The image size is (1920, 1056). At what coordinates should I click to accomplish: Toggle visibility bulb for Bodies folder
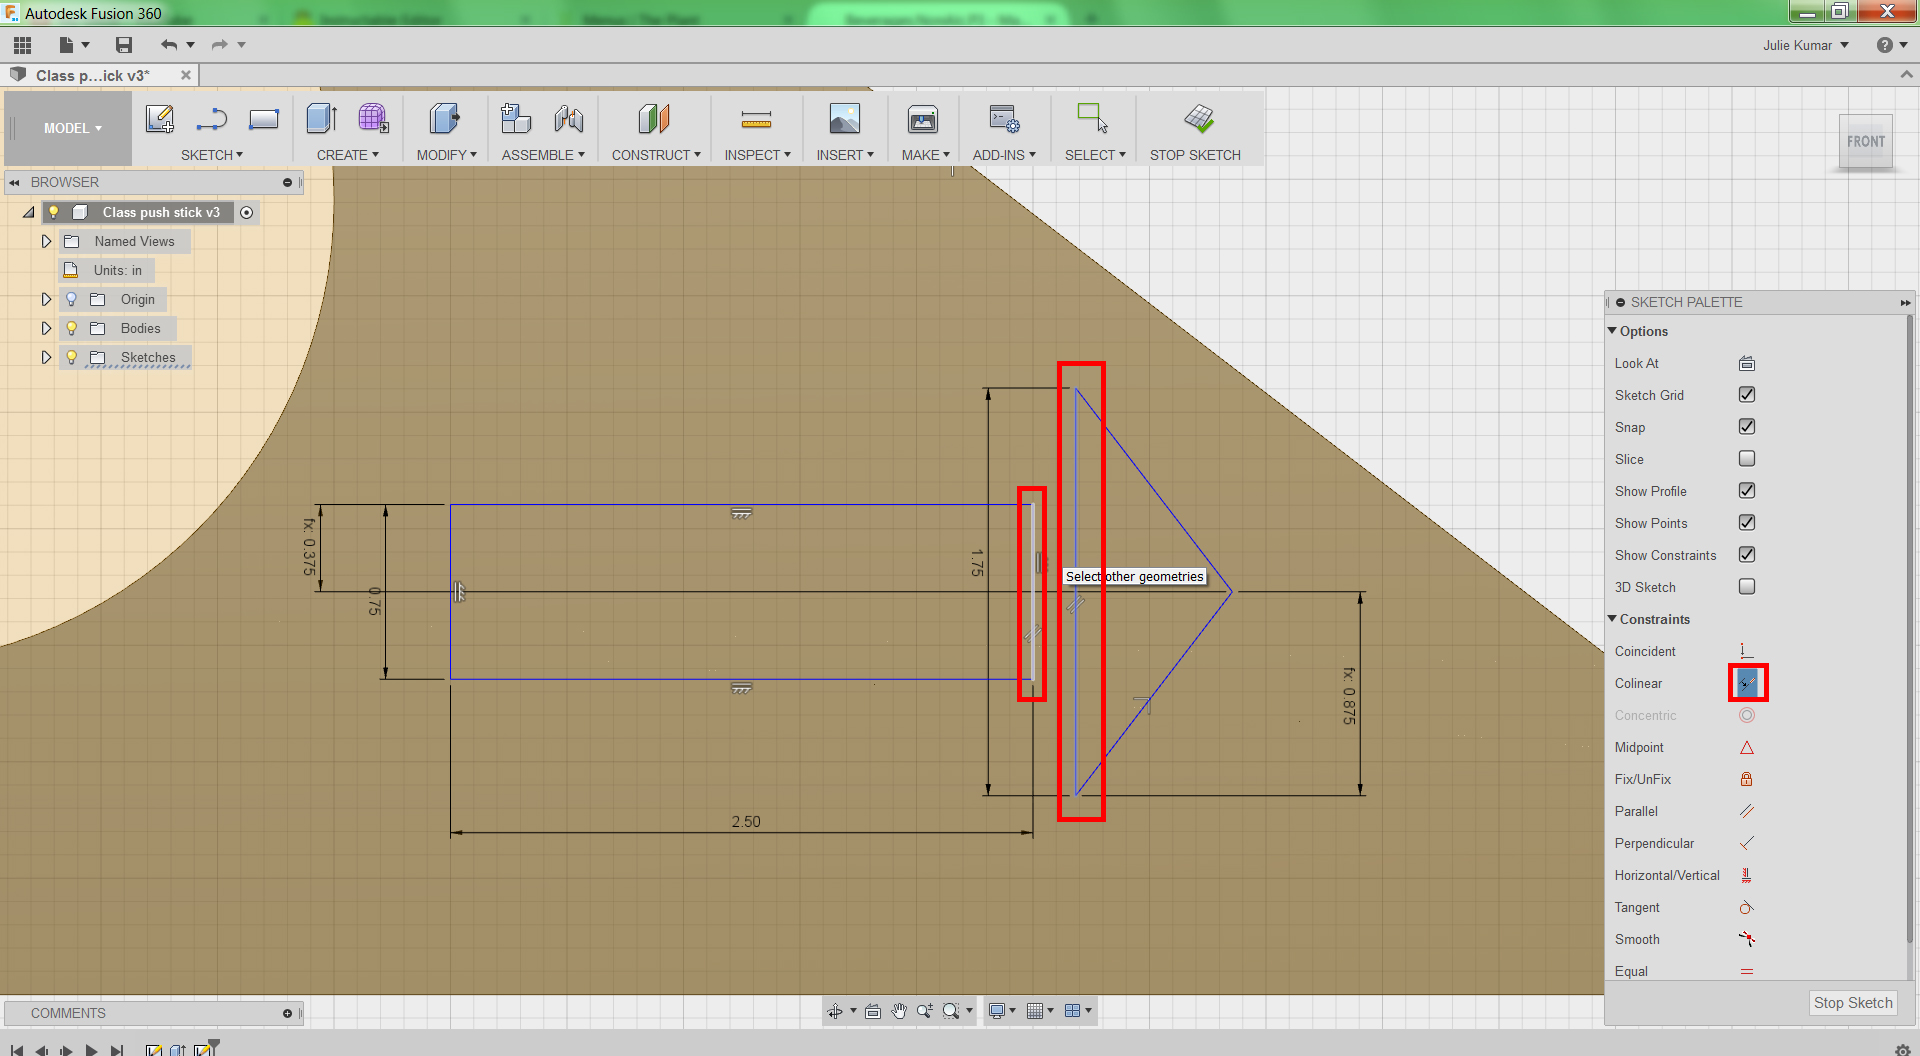pos(72,328)
